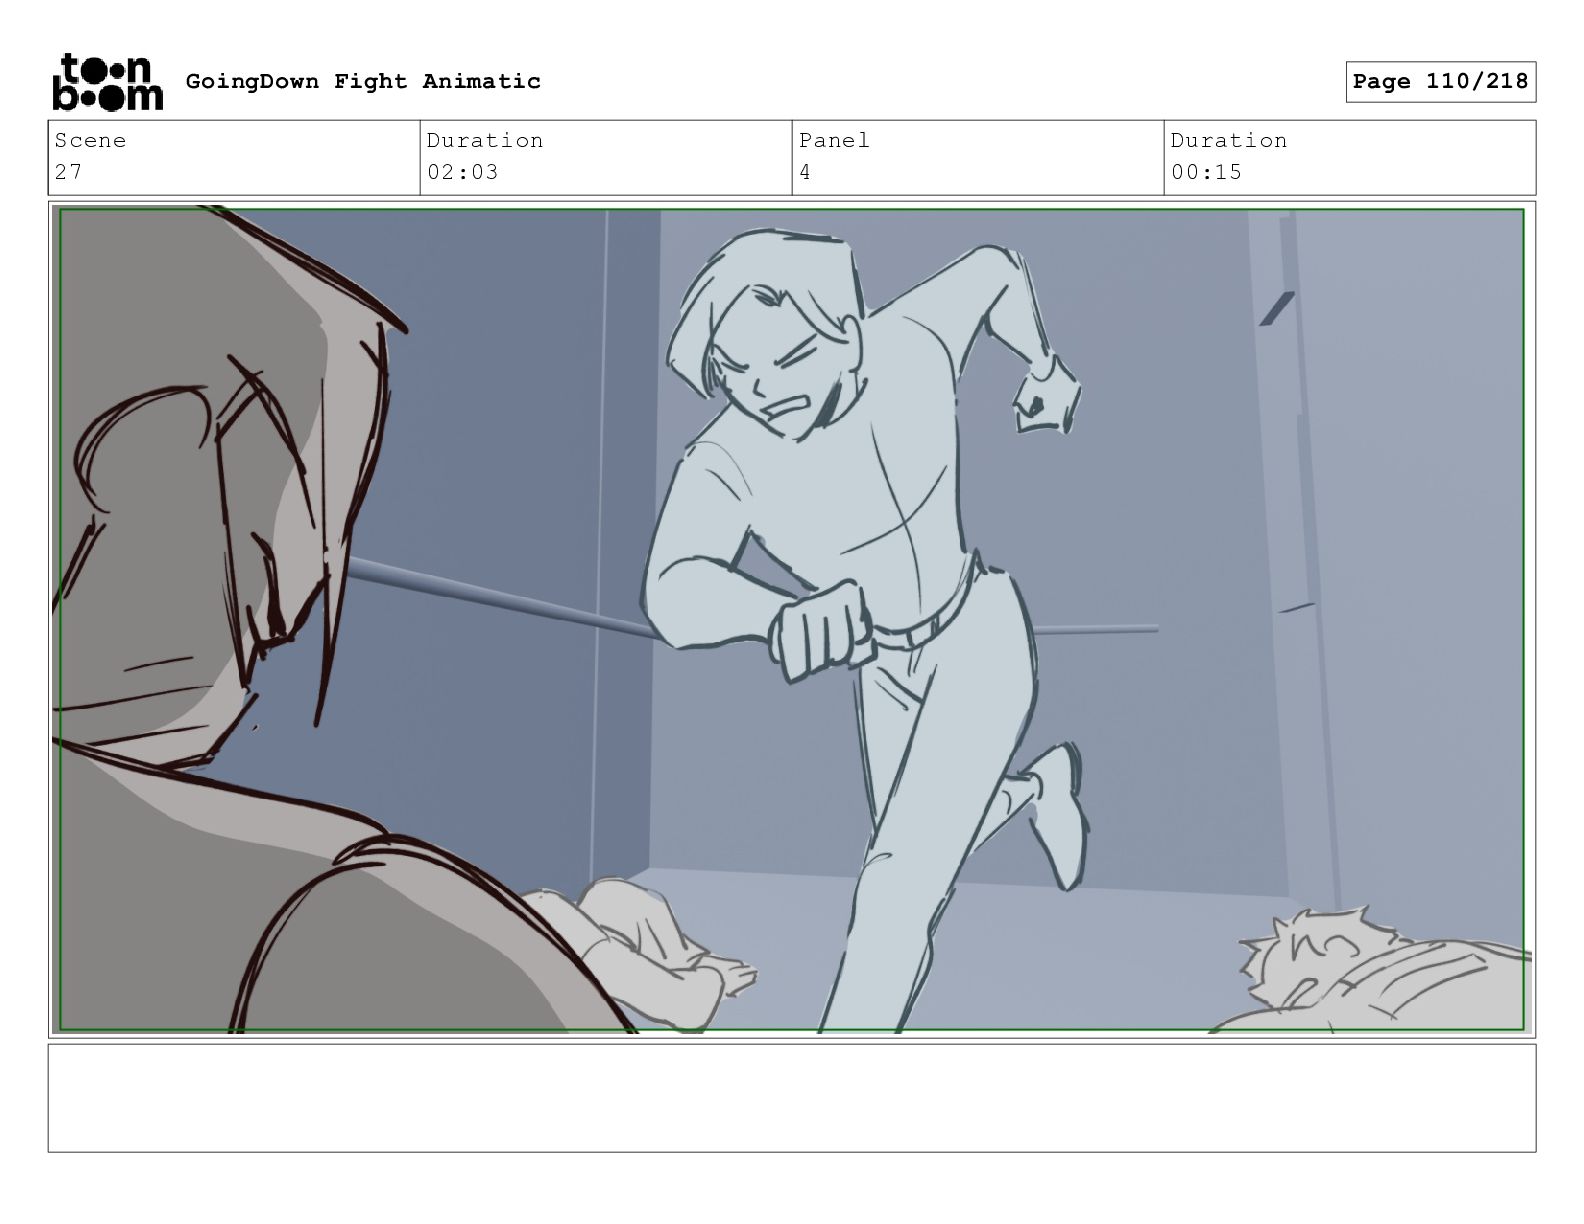Click the Page 110/218 box
The image size is (1584, 1224).
coord(1440,82)
